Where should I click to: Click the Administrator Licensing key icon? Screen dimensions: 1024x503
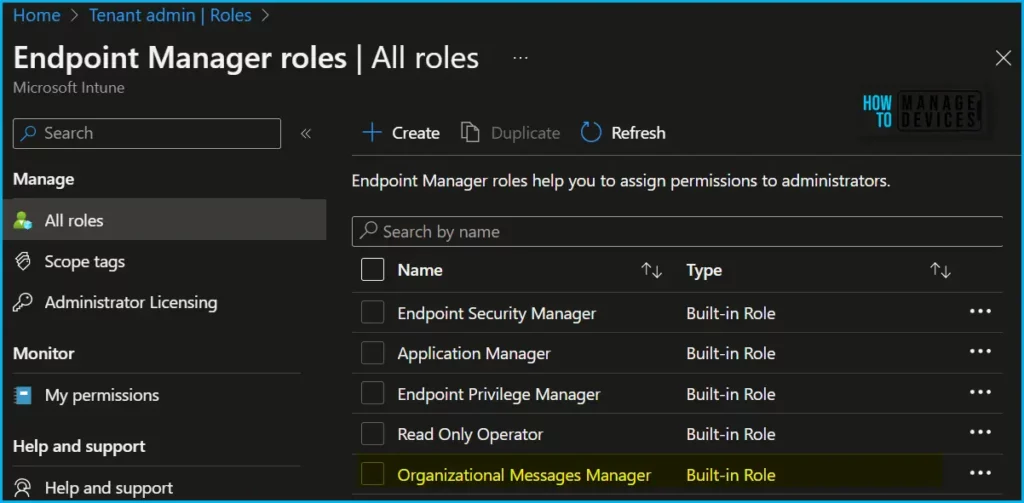pos(23,303)
